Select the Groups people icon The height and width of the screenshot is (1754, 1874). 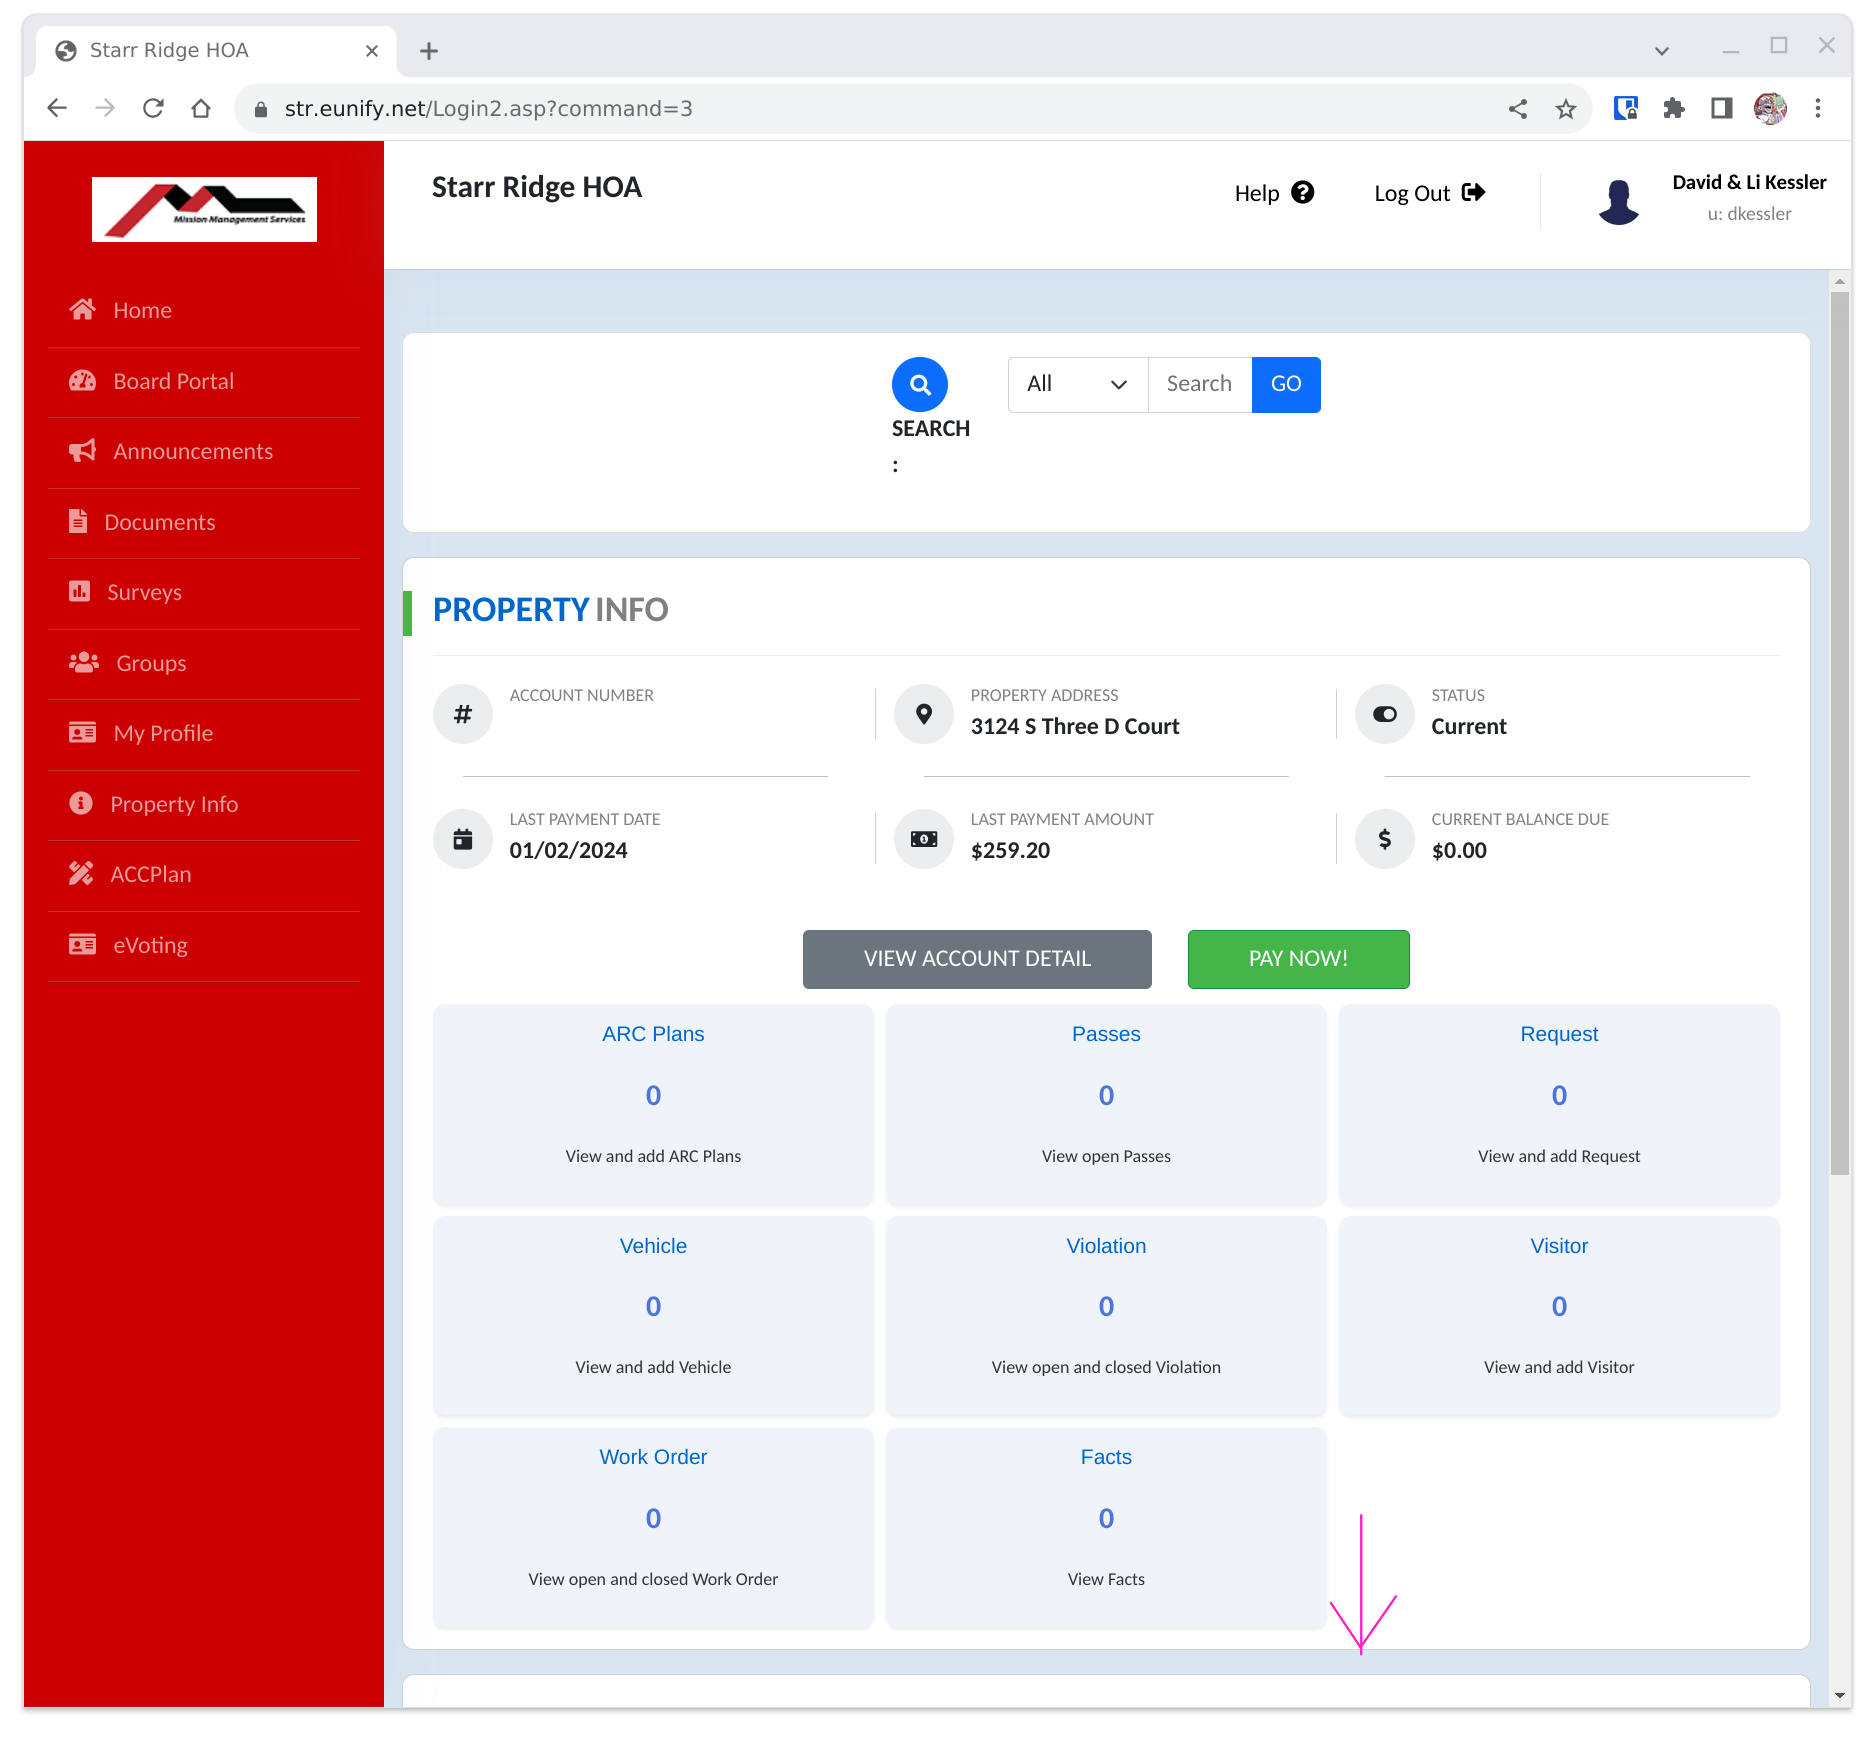[x=83, y=662]
